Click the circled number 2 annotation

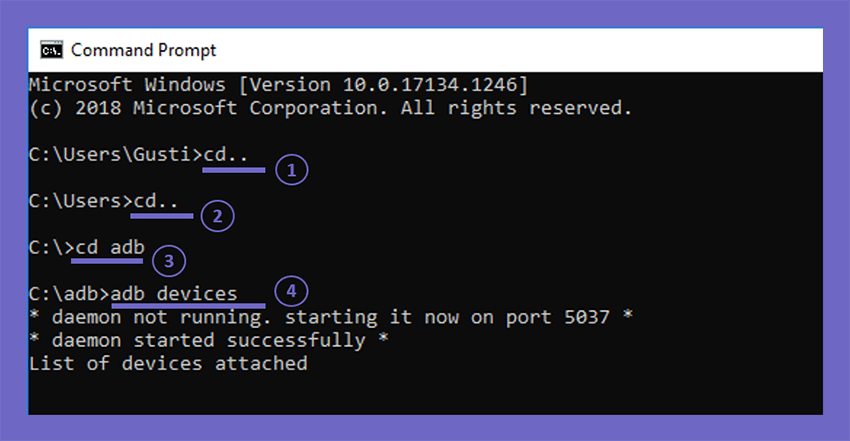217,216
